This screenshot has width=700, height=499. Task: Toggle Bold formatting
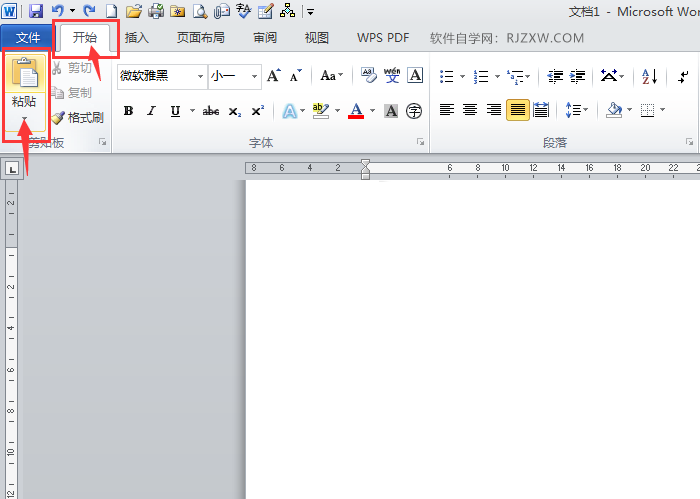tap(128, 111)
